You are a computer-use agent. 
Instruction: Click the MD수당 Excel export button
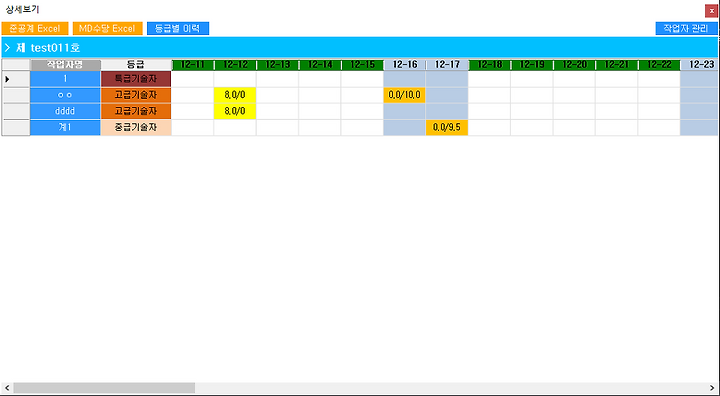[107, 28]
